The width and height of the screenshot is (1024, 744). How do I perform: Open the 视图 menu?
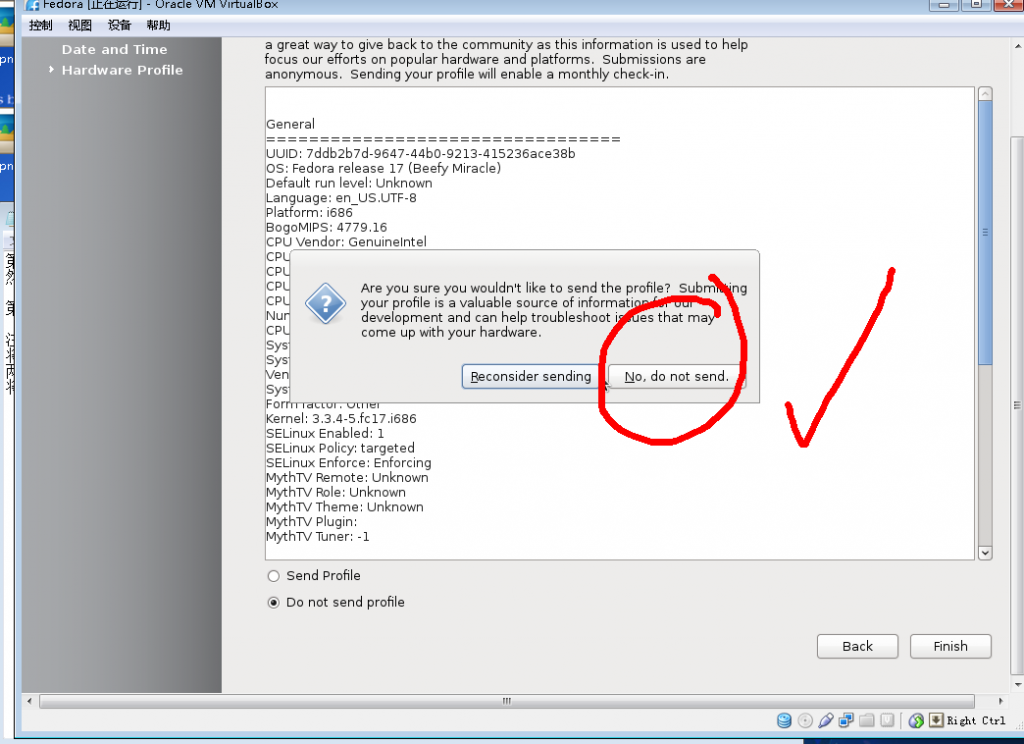tap(79, 25)
